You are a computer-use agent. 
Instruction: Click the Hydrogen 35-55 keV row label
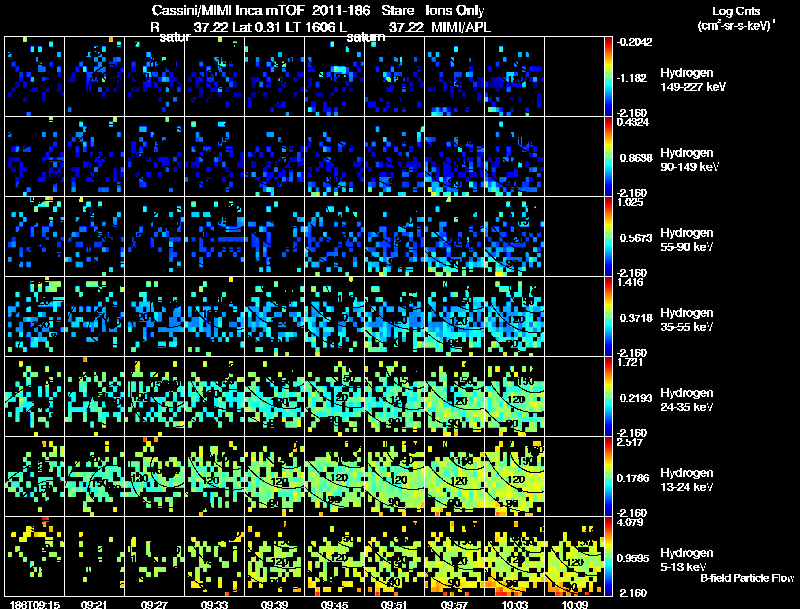[x=687, y=320]
